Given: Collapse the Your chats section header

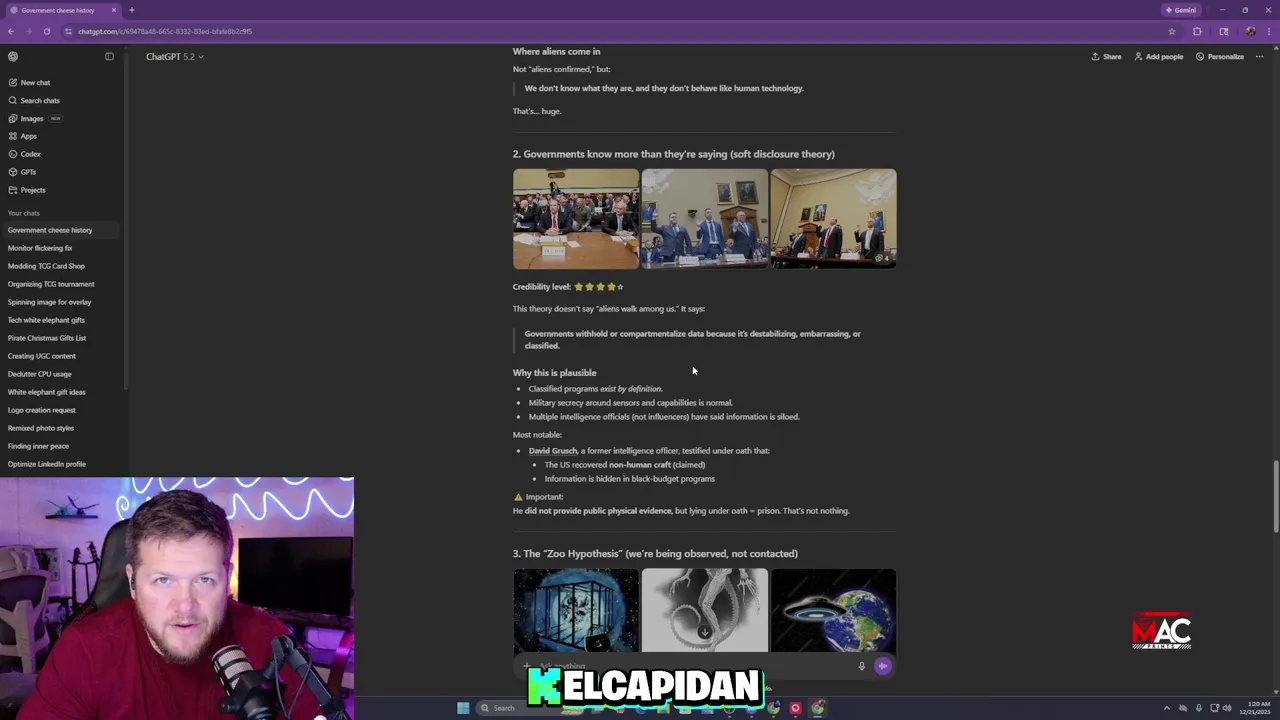Looking at the screenshot, I should coord(24,213).
